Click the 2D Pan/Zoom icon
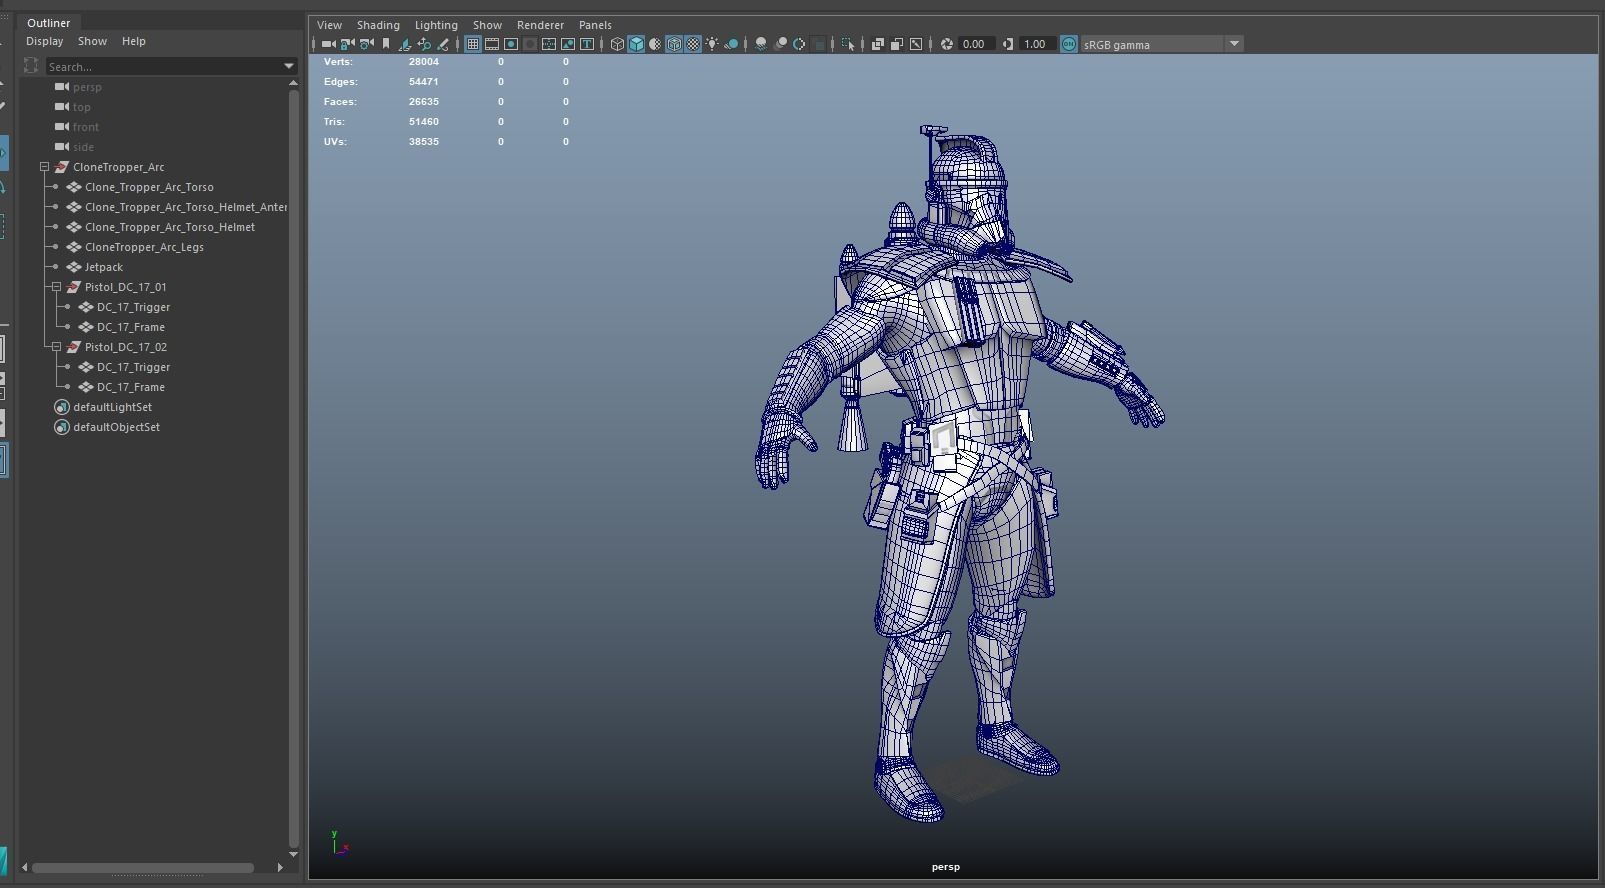The height and width of the screenshot is (888, 1605). [424, 44]
